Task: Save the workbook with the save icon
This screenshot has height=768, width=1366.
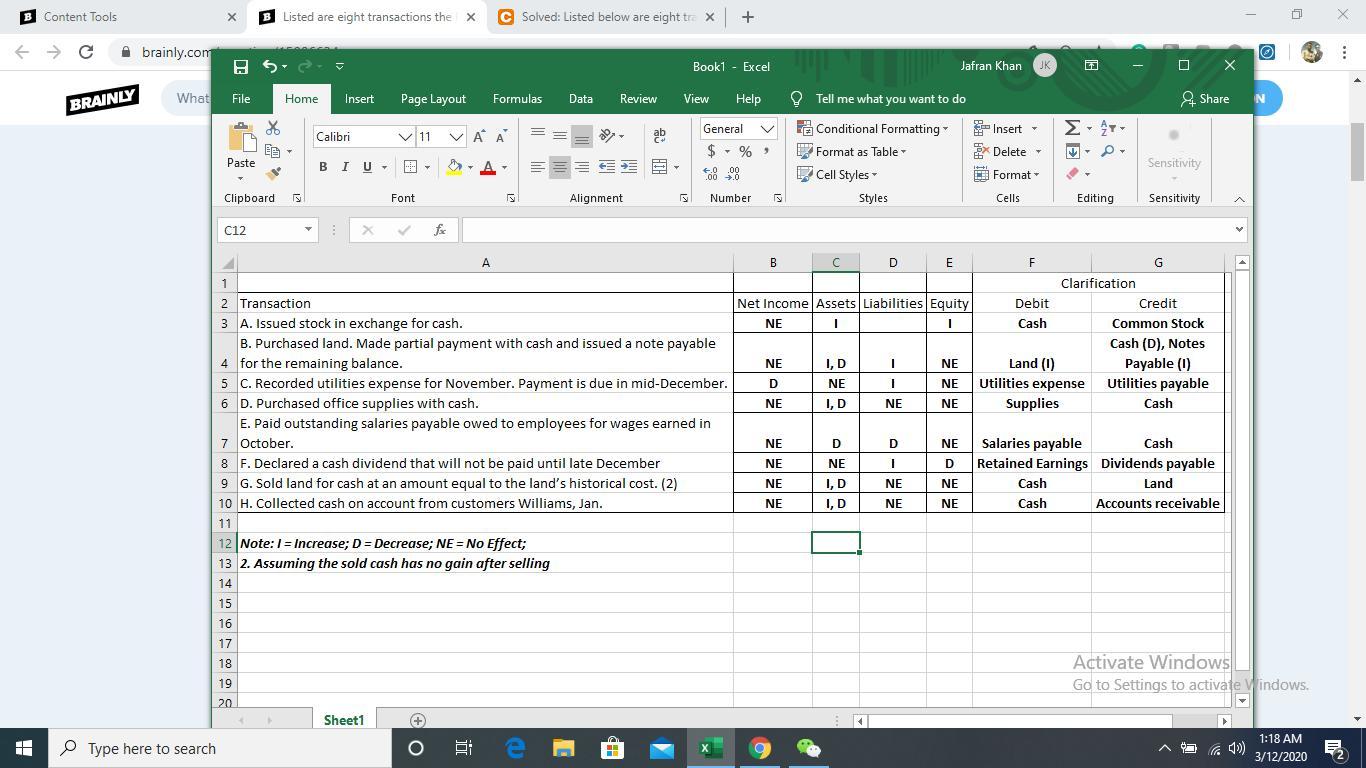Action: click(x=240, y=66)
